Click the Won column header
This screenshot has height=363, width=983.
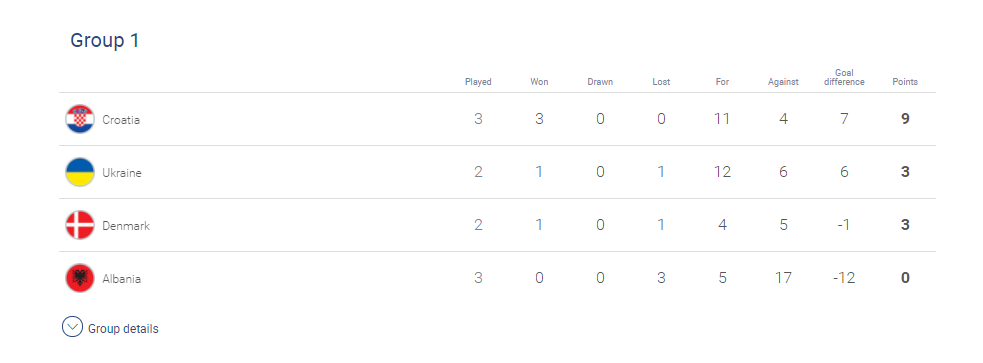click(539, 82)
